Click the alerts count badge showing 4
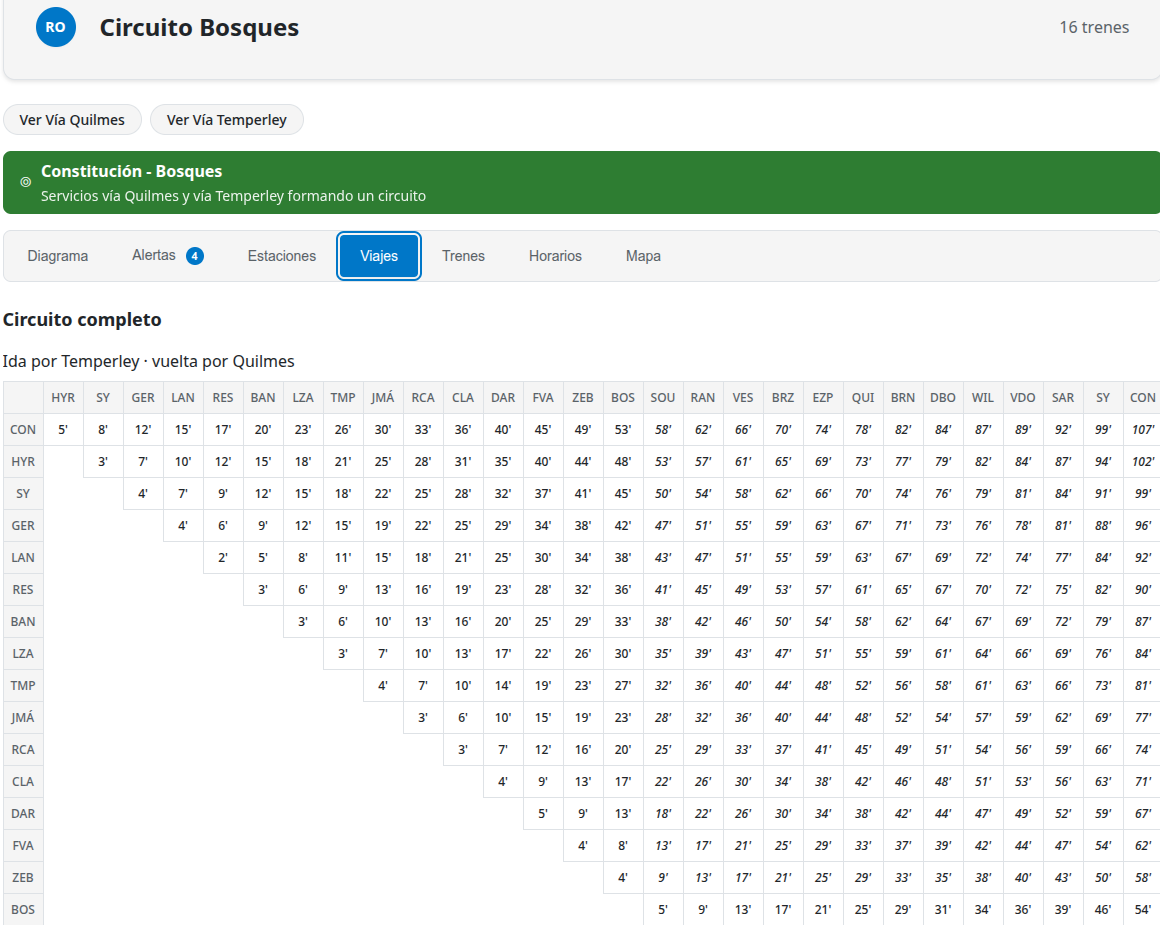Viewport: 1160px width, 925px height. pyautogui.click(x=195, y=256)
